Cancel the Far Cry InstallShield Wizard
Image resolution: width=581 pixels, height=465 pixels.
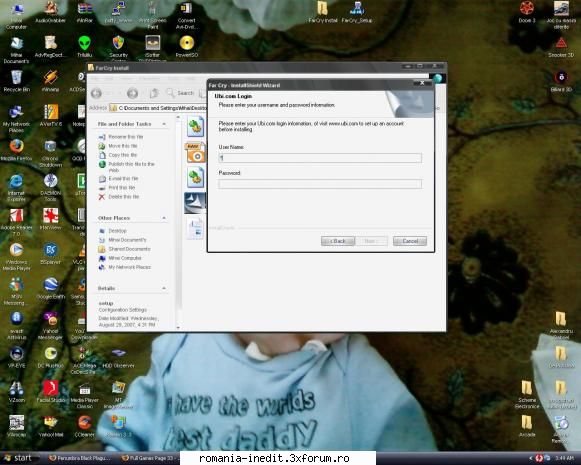(x=410, y=241)
